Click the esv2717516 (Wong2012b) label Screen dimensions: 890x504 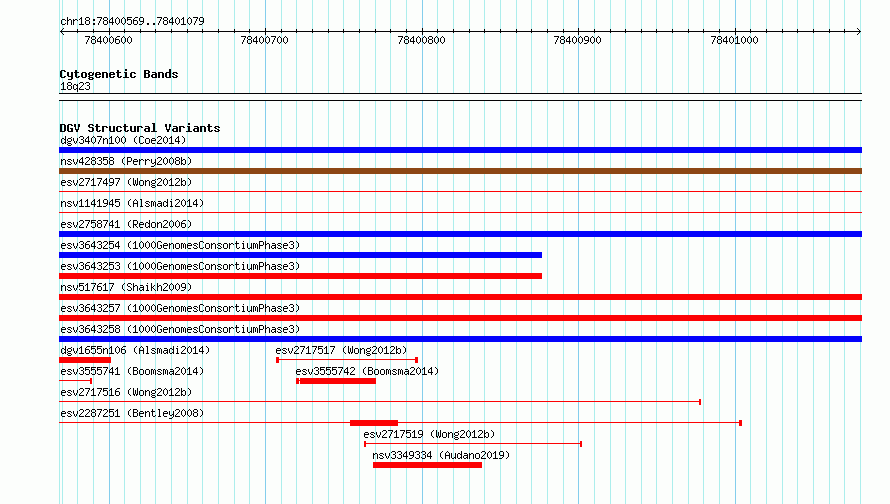point(126,392)
